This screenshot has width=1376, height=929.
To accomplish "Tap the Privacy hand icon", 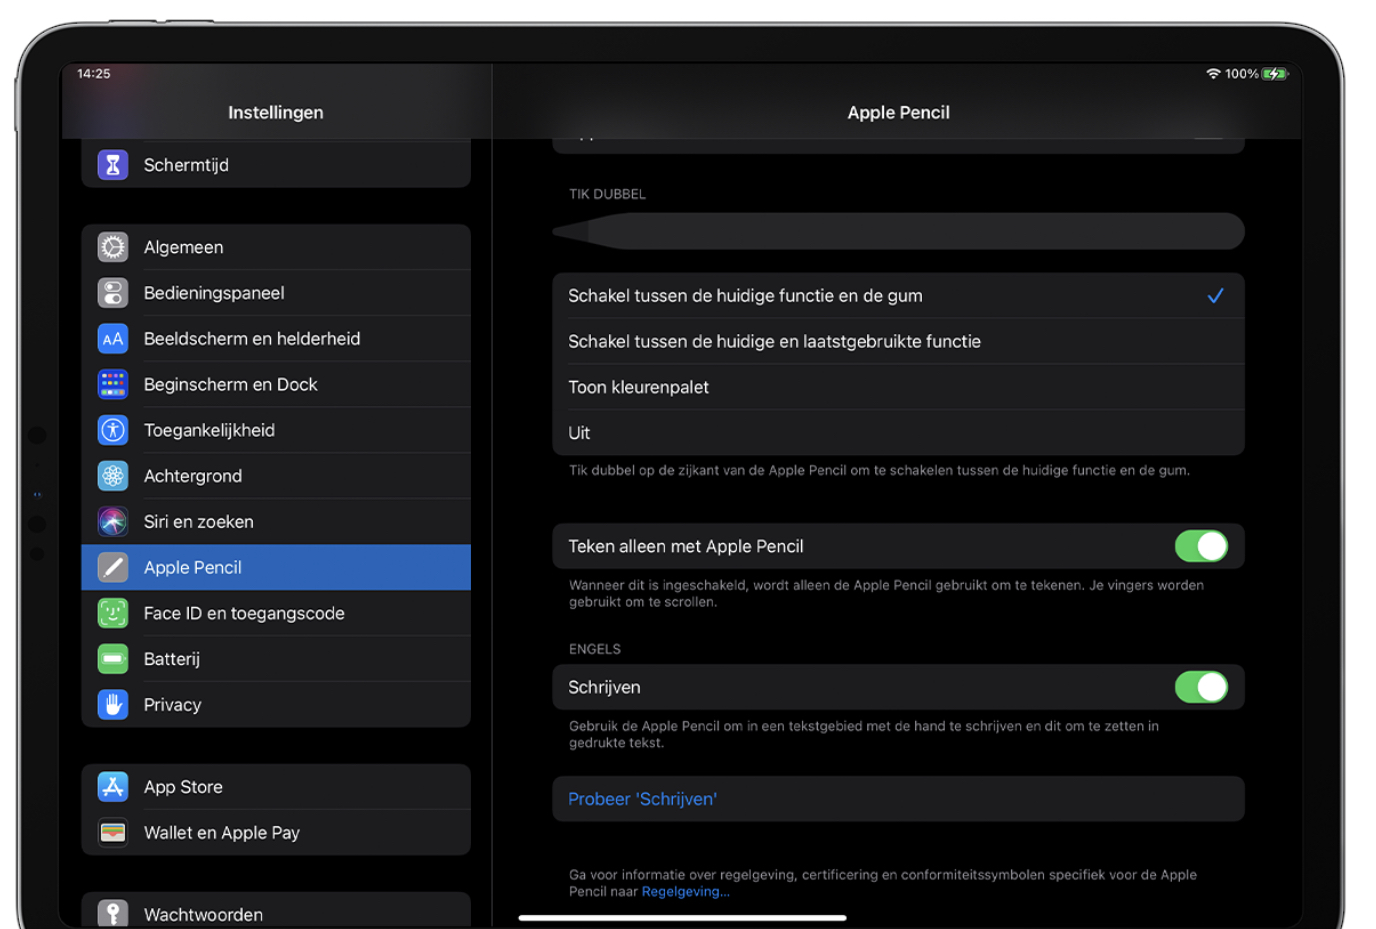I will click(x=113, y=705).
